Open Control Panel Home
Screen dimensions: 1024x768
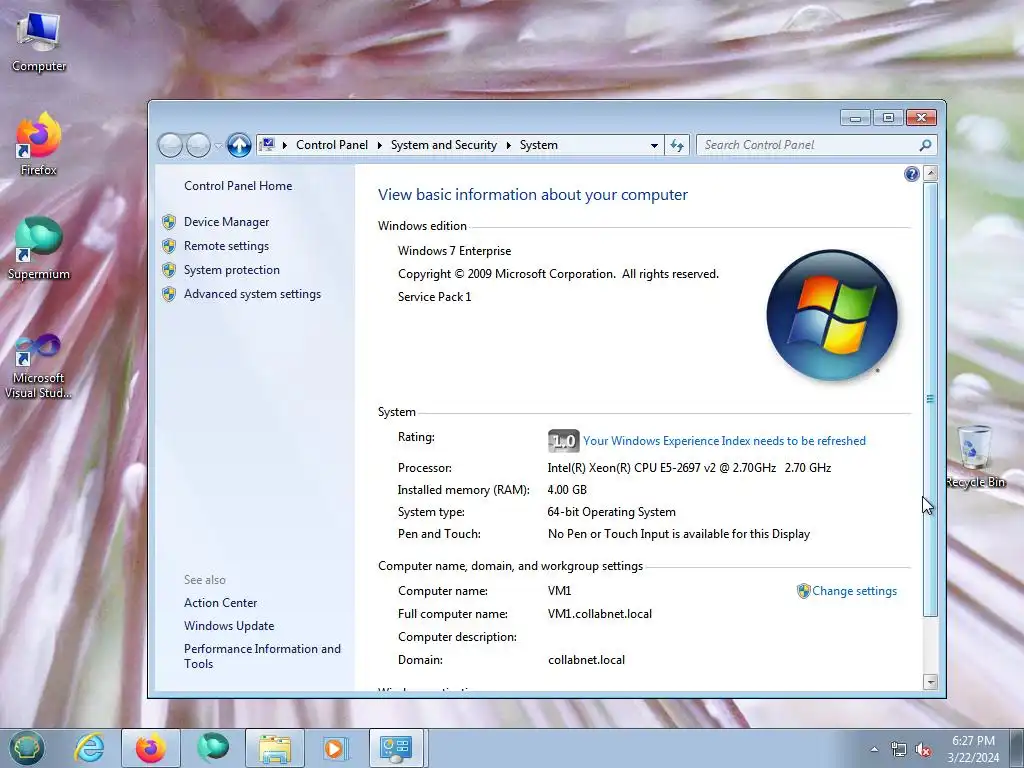238,186
